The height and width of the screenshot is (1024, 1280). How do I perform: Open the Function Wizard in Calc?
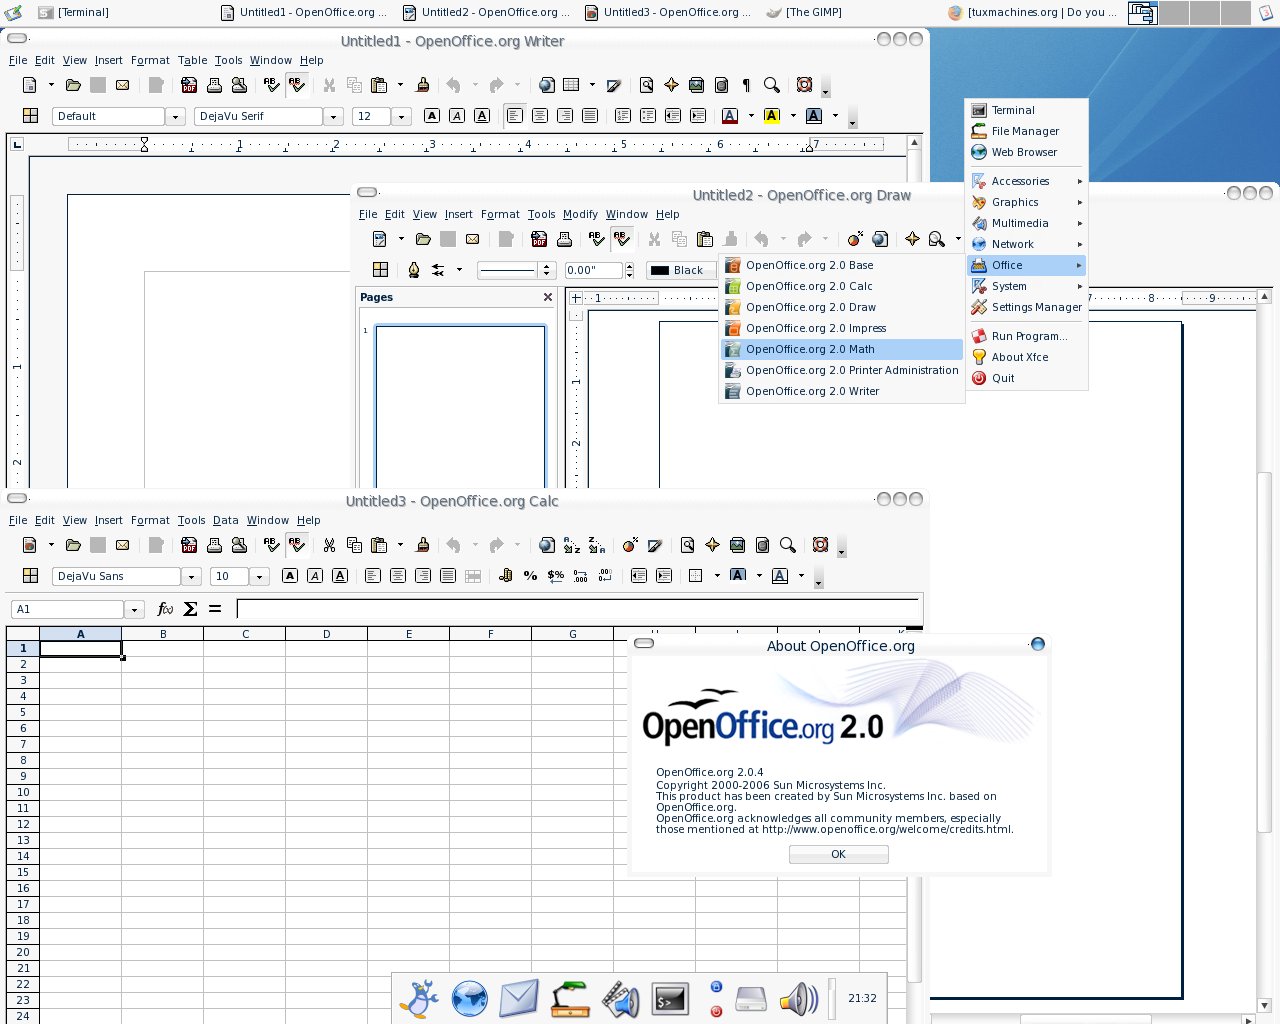[x=165, y=609]
